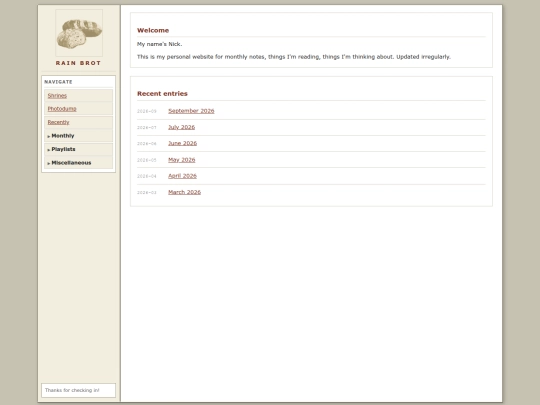Click the bread loaf logo image
Image resolution: width=540 pixels, height=405 pixels.
pos(79,33)
